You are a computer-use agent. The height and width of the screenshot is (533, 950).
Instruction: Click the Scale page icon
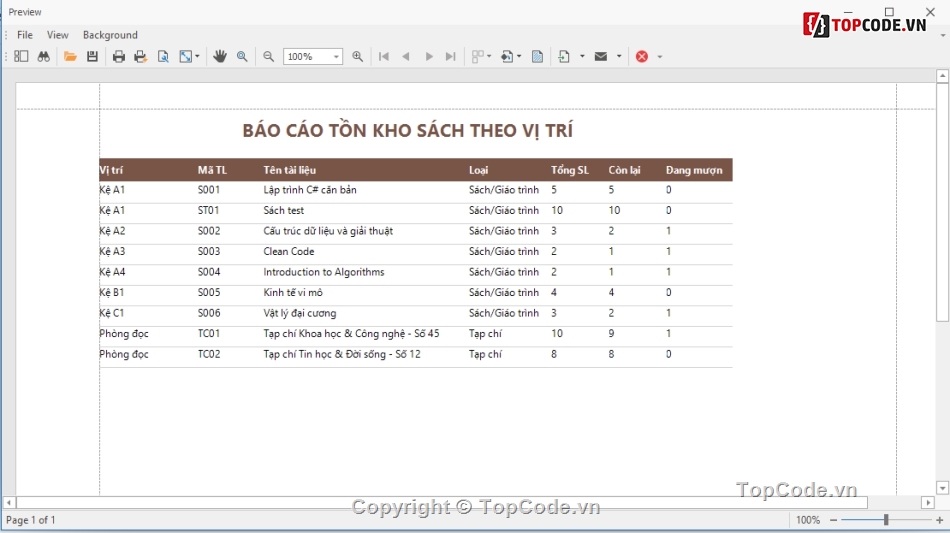185,56
